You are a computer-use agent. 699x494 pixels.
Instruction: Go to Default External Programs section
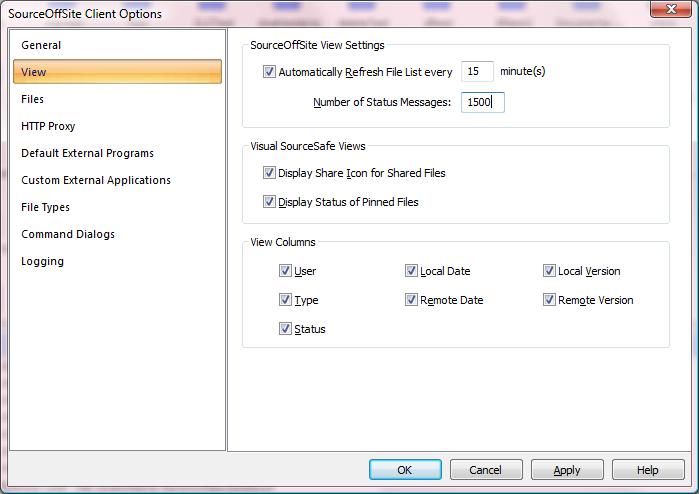click(x=87, y=153)
